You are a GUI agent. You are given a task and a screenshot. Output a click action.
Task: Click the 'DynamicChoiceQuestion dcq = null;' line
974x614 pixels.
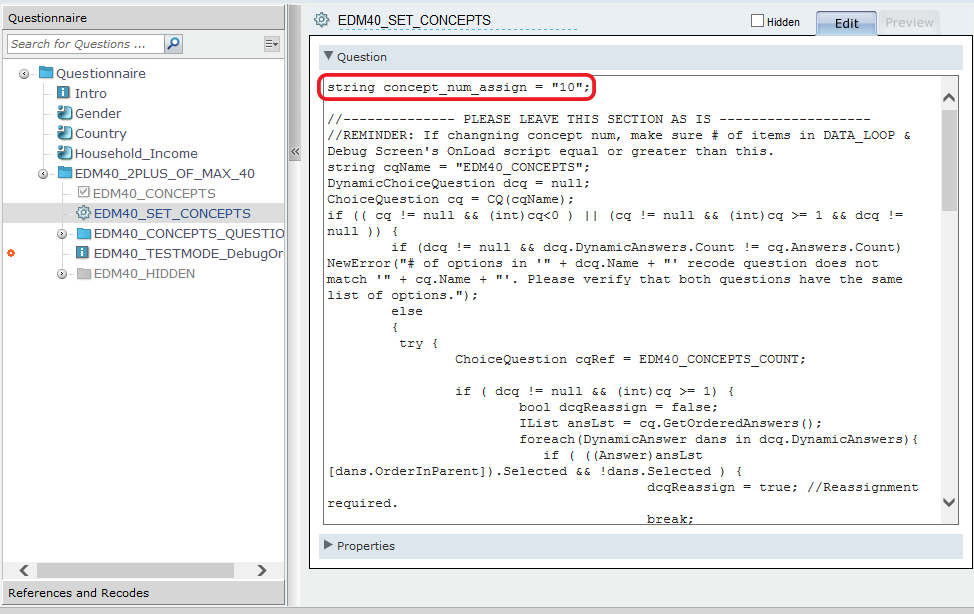pyautogui.click(x=458, y=183)
